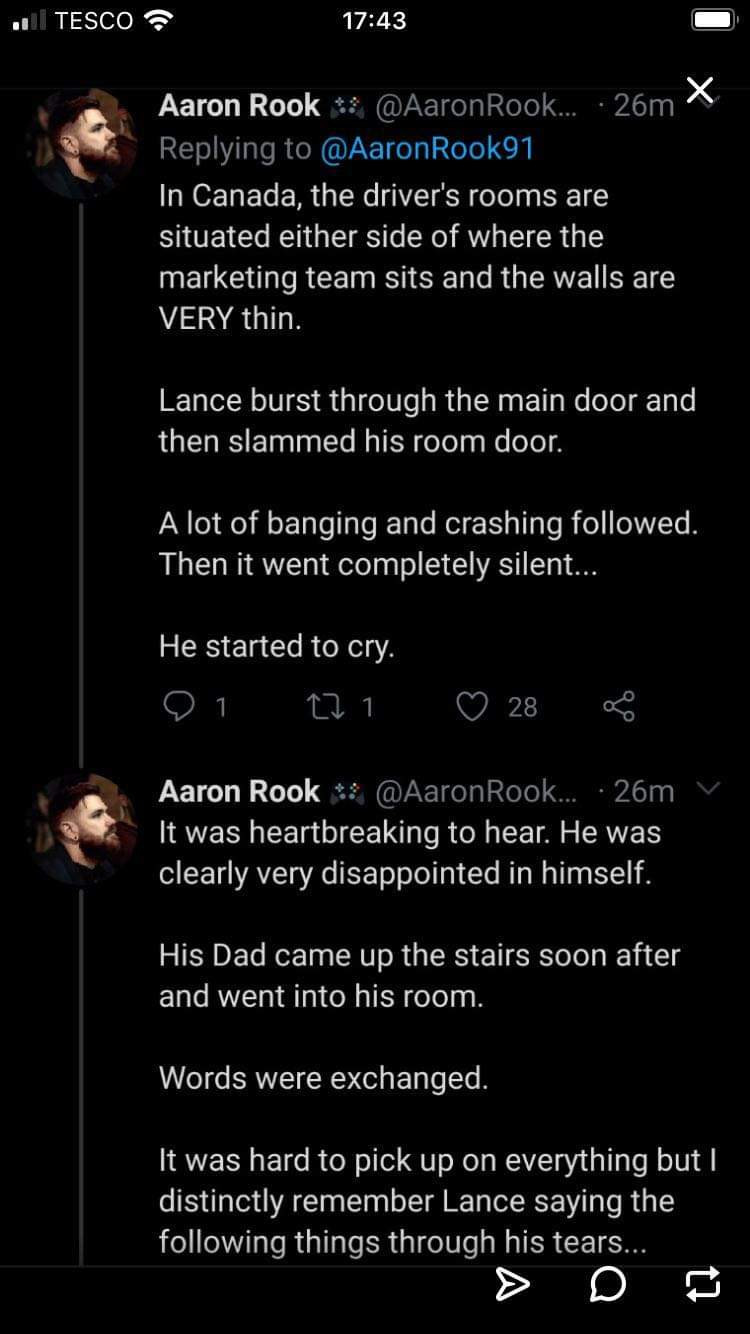
Task: Tap the battery indicator in status bar
Action: [714, 21]
